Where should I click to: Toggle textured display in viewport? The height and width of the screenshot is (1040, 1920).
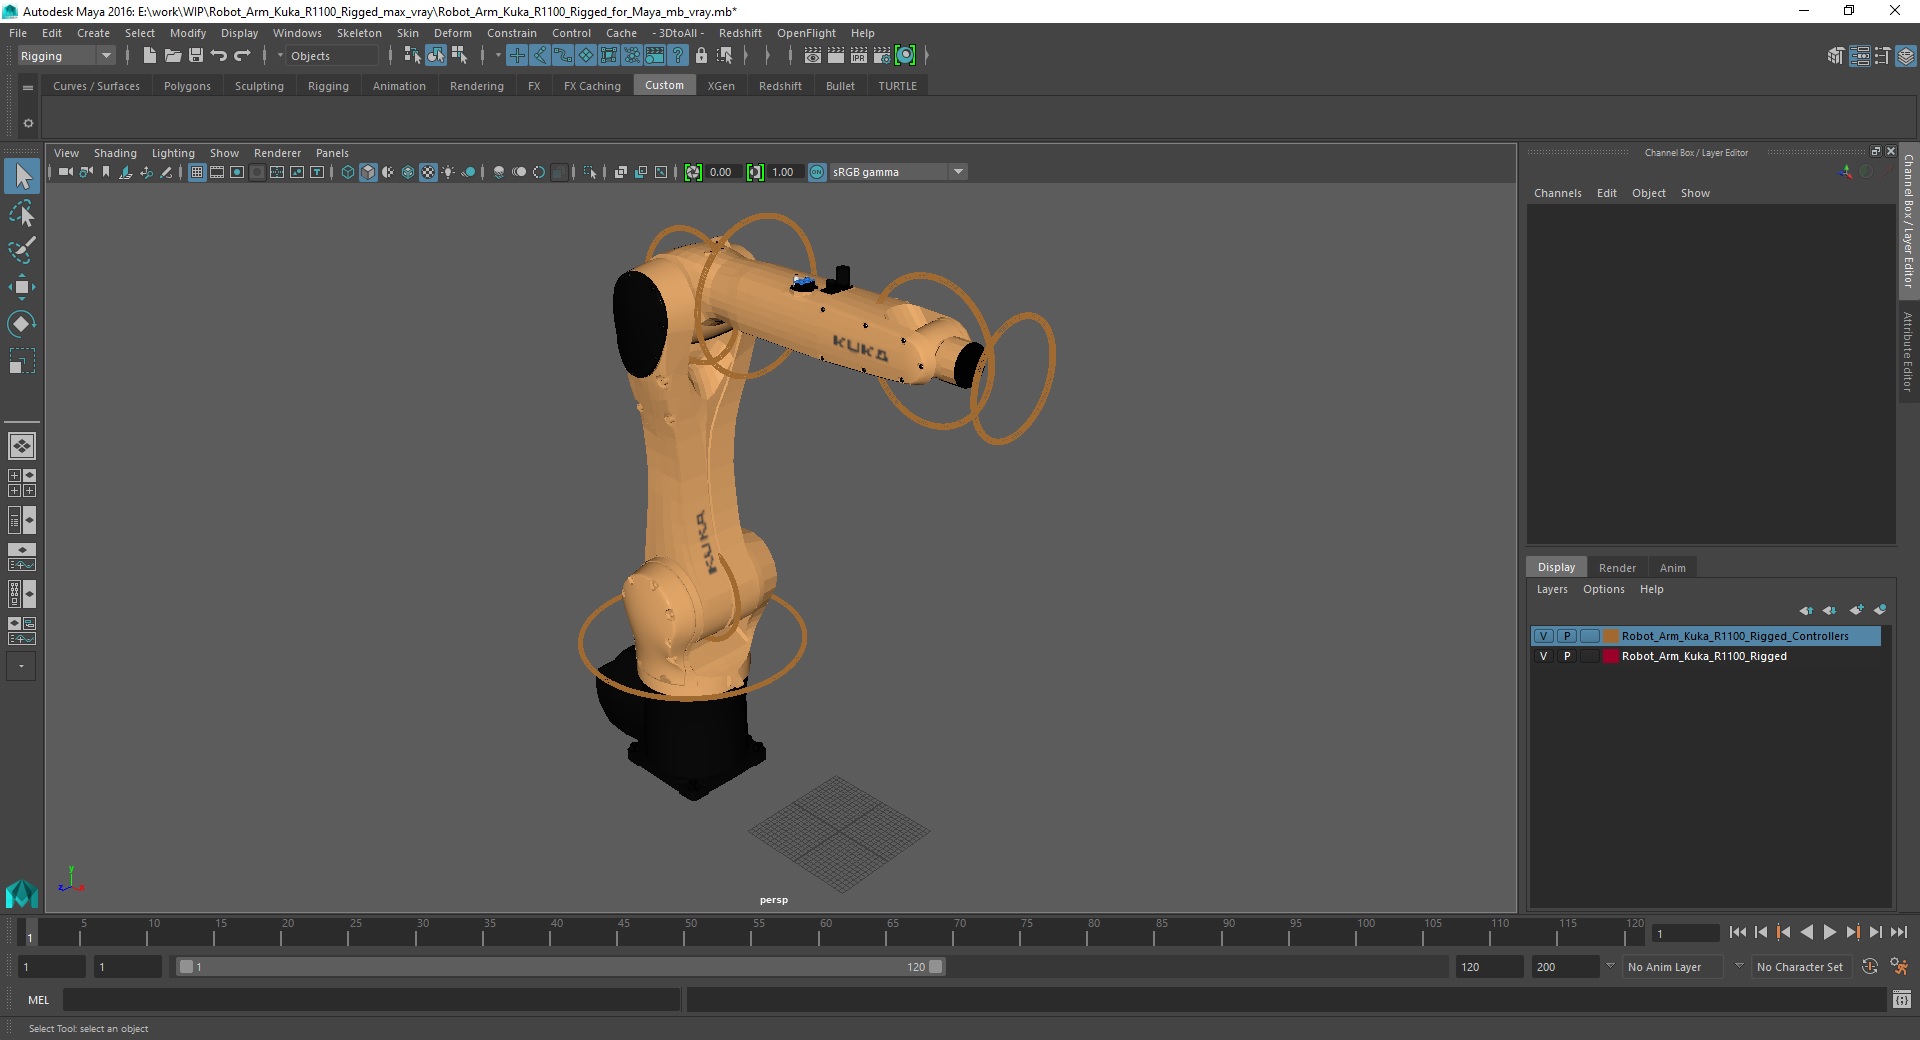tap(428, 172)
